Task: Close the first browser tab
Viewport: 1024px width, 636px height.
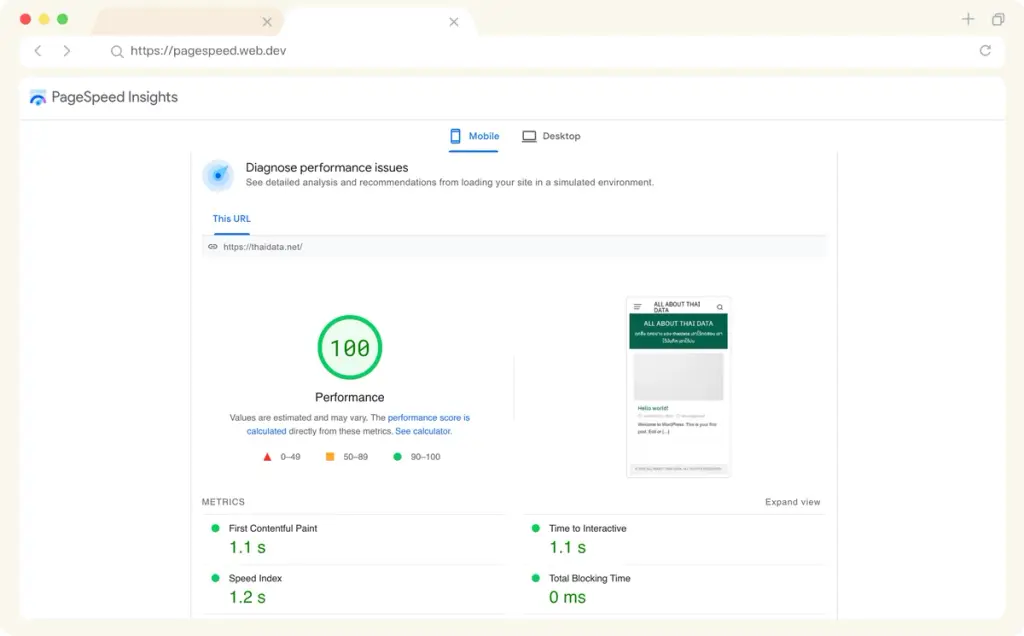Action: (267, 22)
